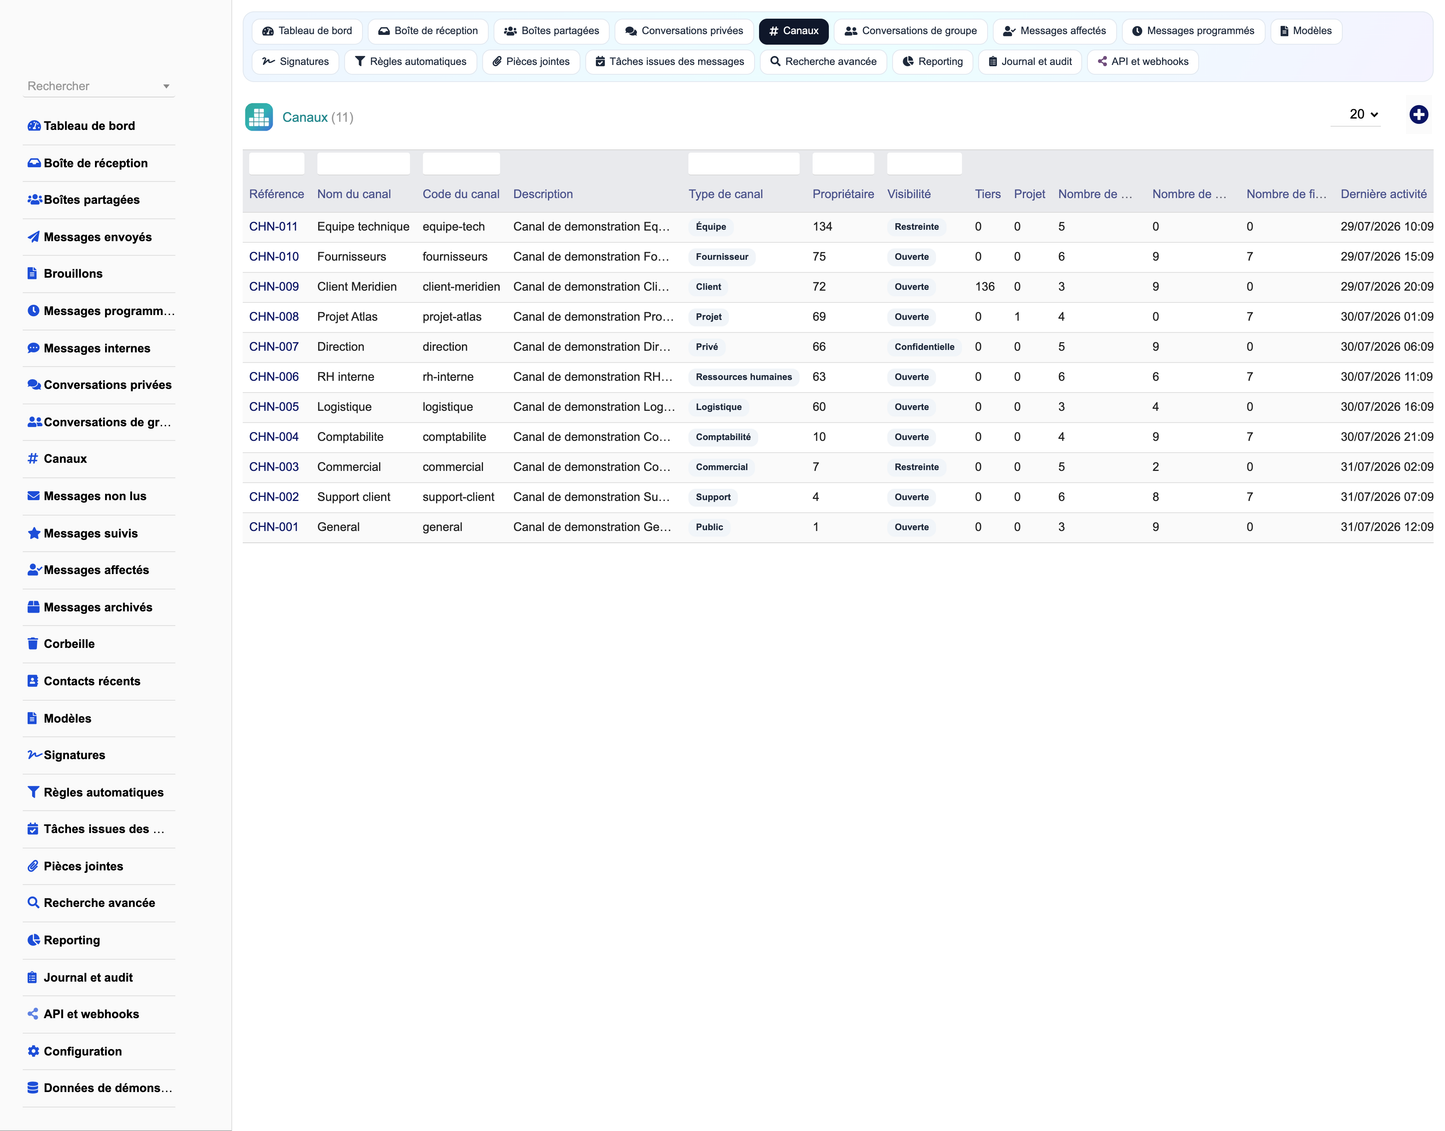Open Boîte de réception in sidebar
This screenshot has height=1131, width=1445.
pos(99,163)
